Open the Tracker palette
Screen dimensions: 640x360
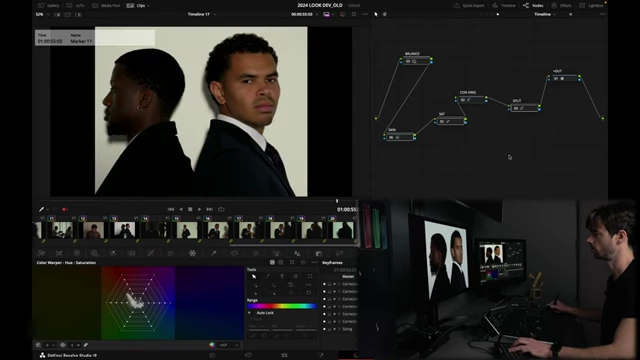256,253
